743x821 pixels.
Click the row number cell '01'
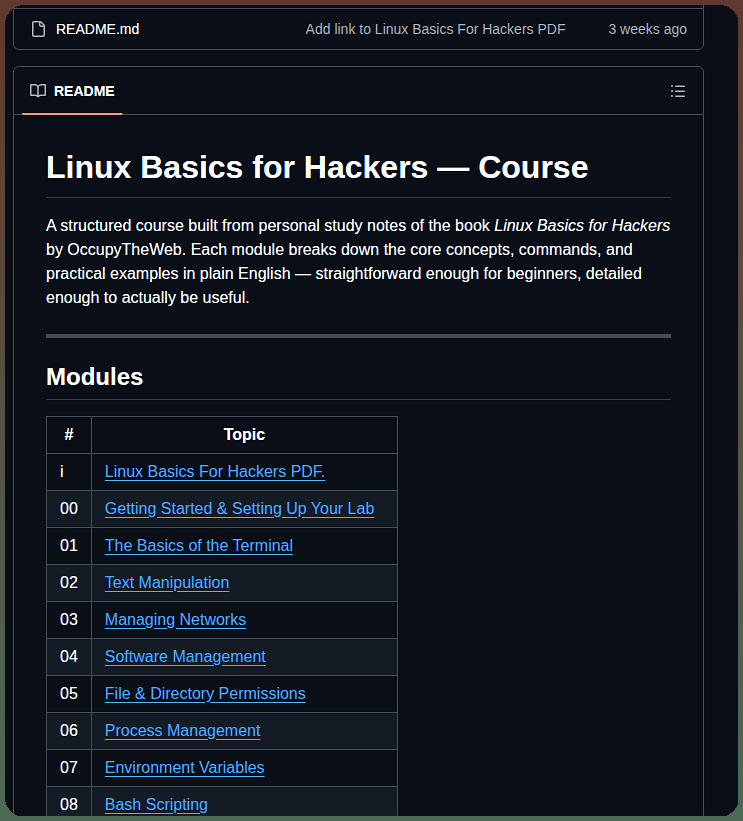click(69, 546)
